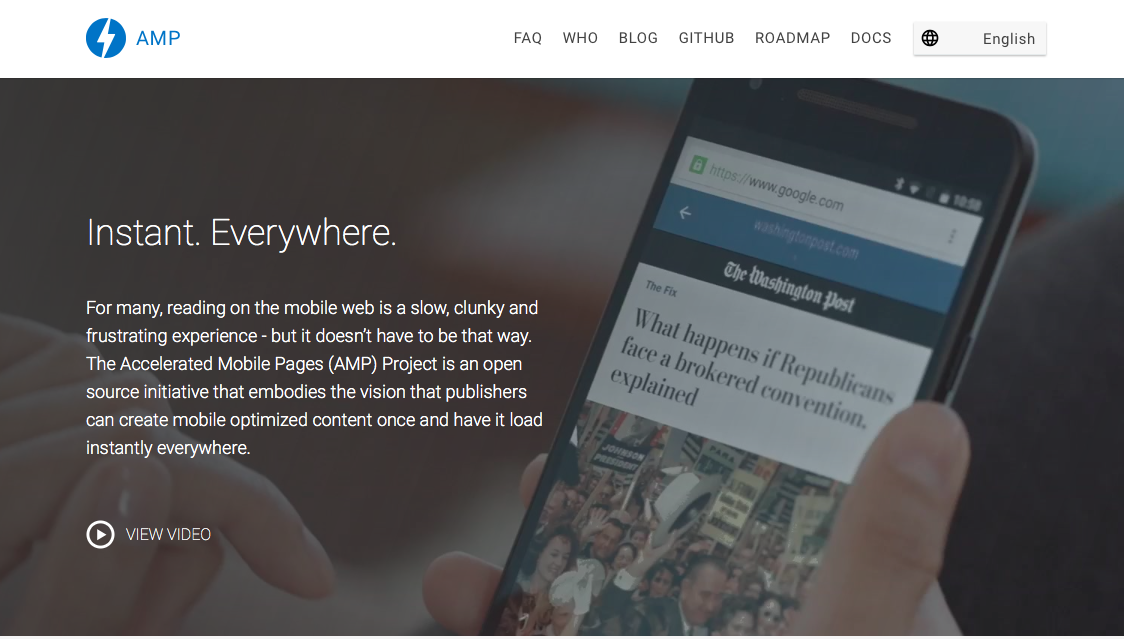Open DOCS from the top navigation
Screen dimensions: 1124x639
tap(871, 38)
